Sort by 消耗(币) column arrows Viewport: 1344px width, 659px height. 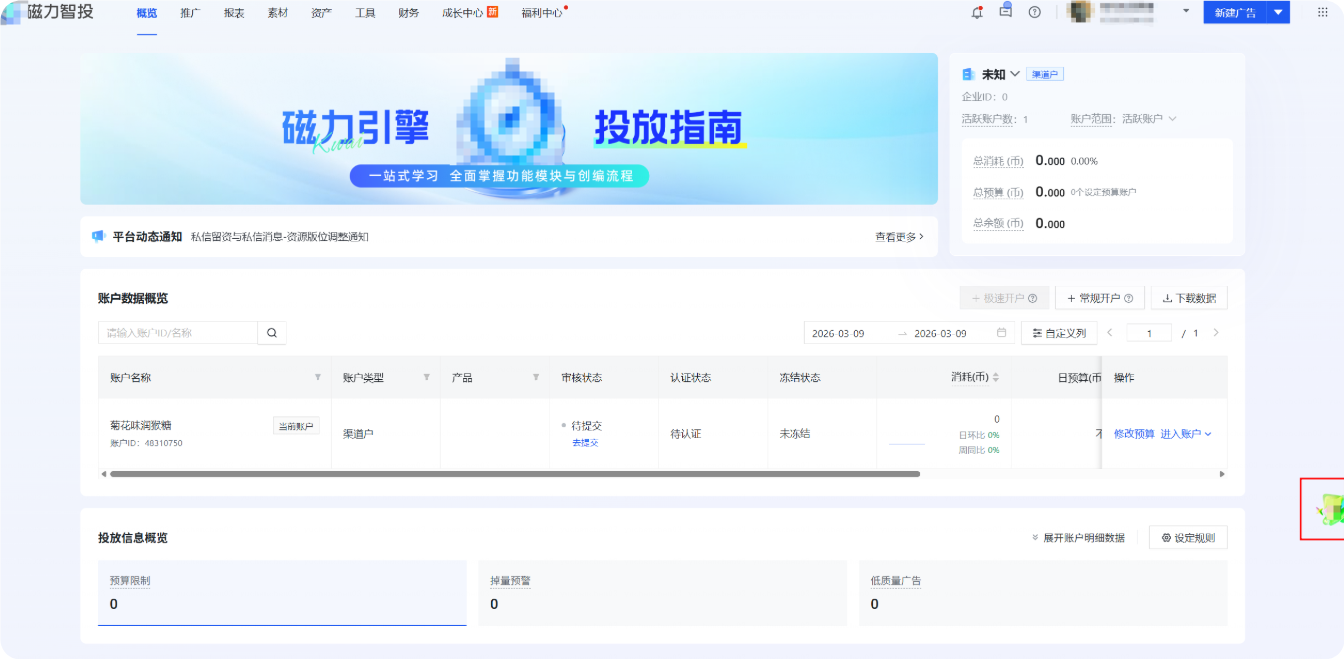point(995,378)
